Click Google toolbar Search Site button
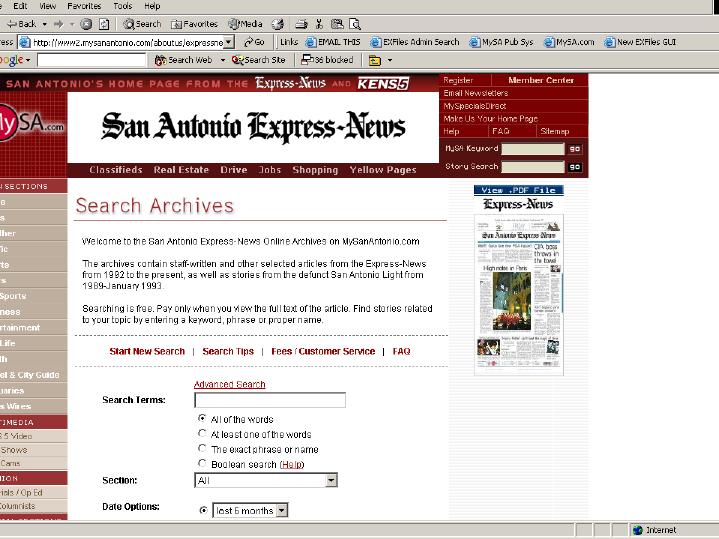This screenshot has height=539, width=719. [x=259, y=60]
